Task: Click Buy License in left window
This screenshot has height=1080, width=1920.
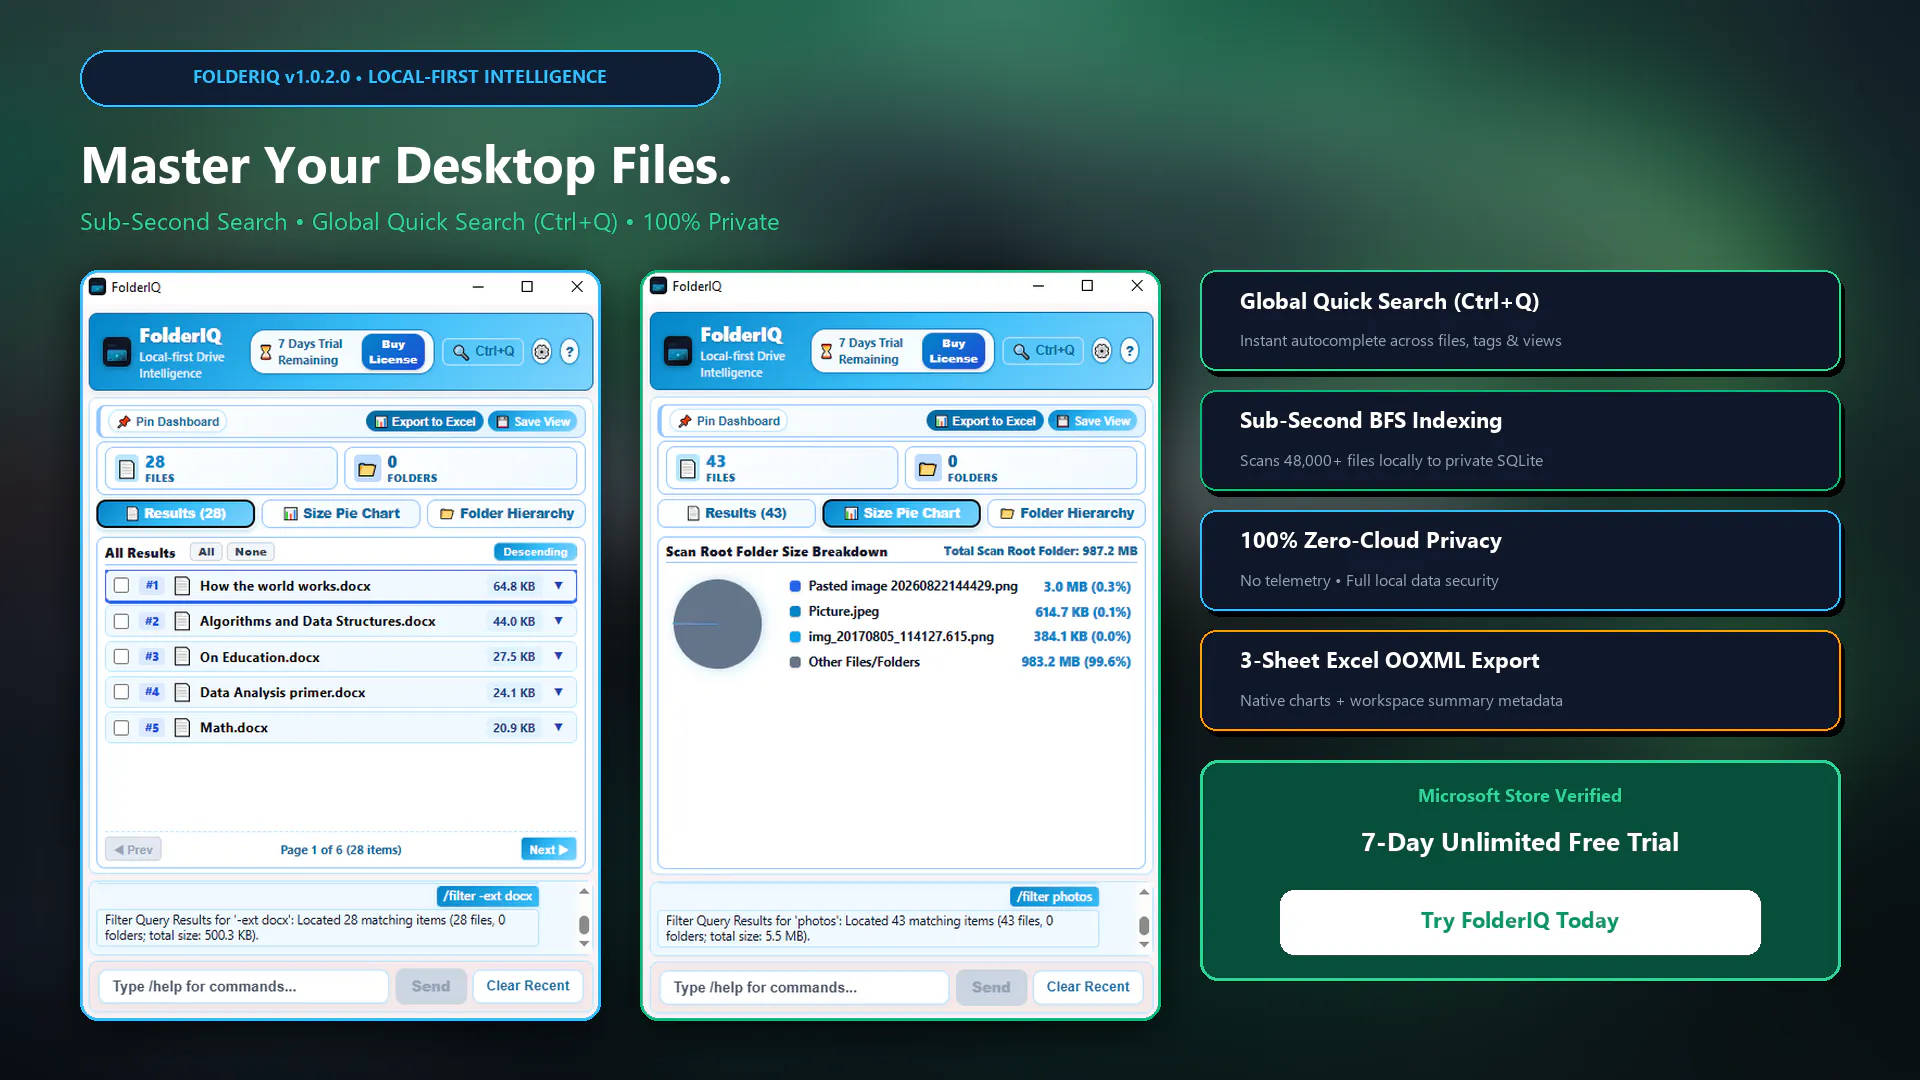Action: click(393, 352)
